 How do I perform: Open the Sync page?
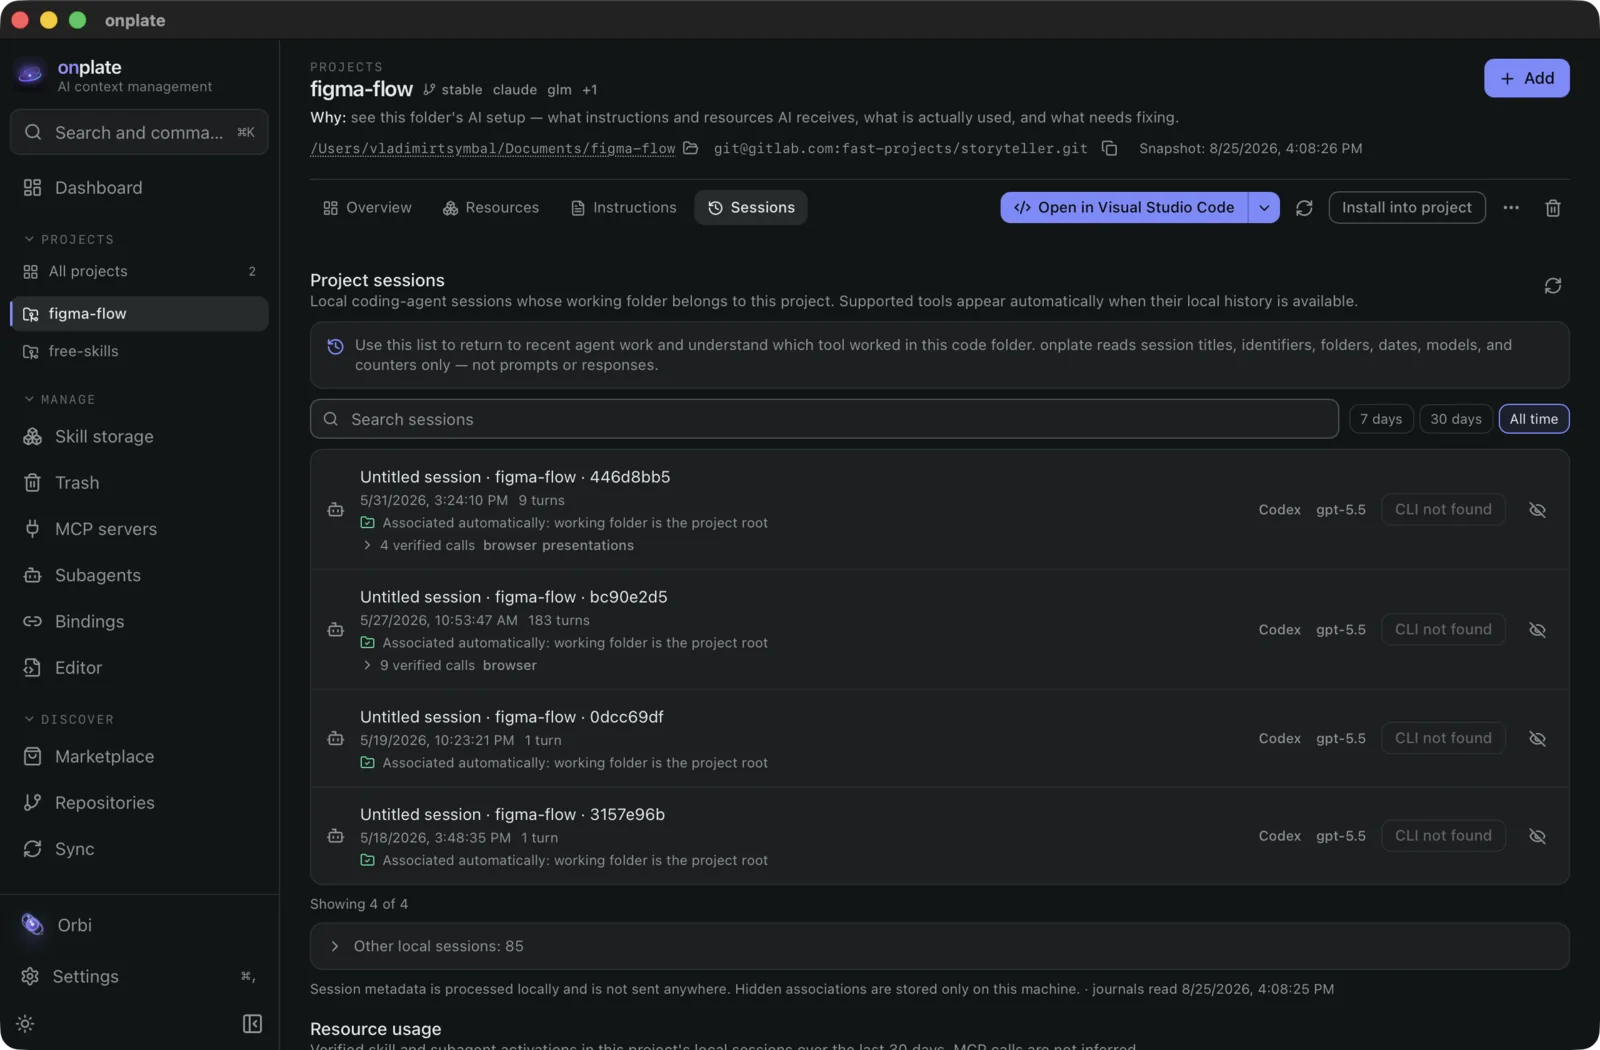point(139,849)
